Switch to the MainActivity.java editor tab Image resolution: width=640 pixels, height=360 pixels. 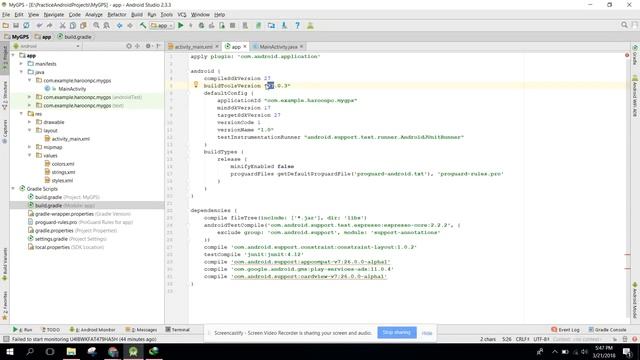278,47
